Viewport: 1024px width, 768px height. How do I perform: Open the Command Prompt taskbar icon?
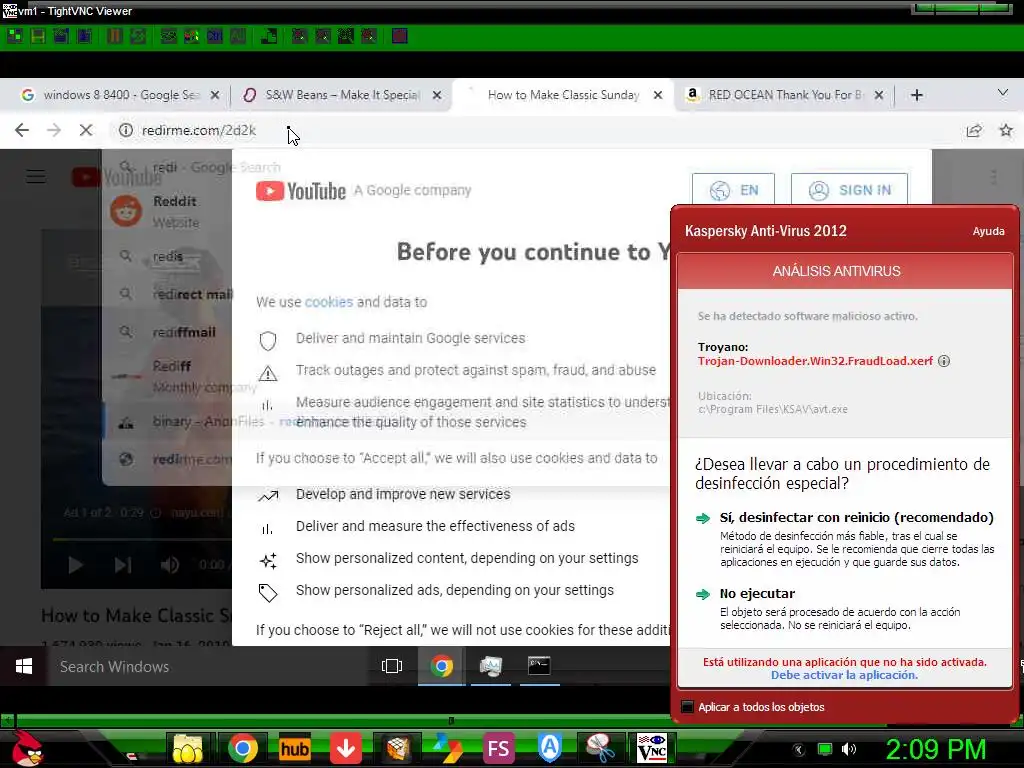539,666
